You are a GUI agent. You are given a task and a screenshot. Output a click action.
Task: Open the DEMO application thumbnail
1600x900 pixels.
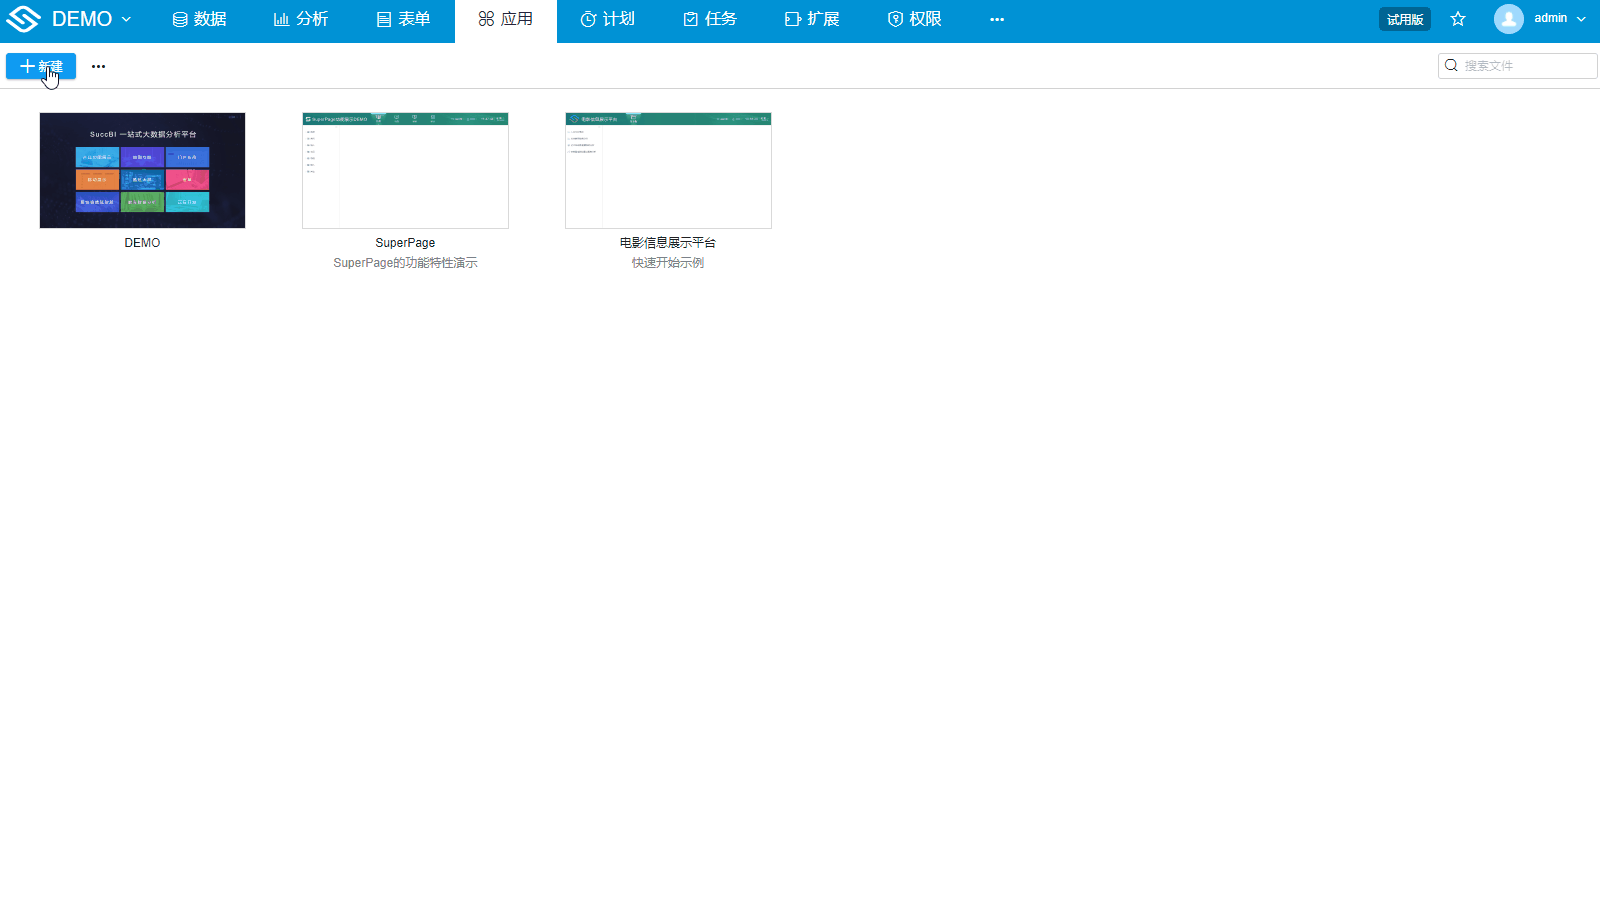tap(142, 170)
